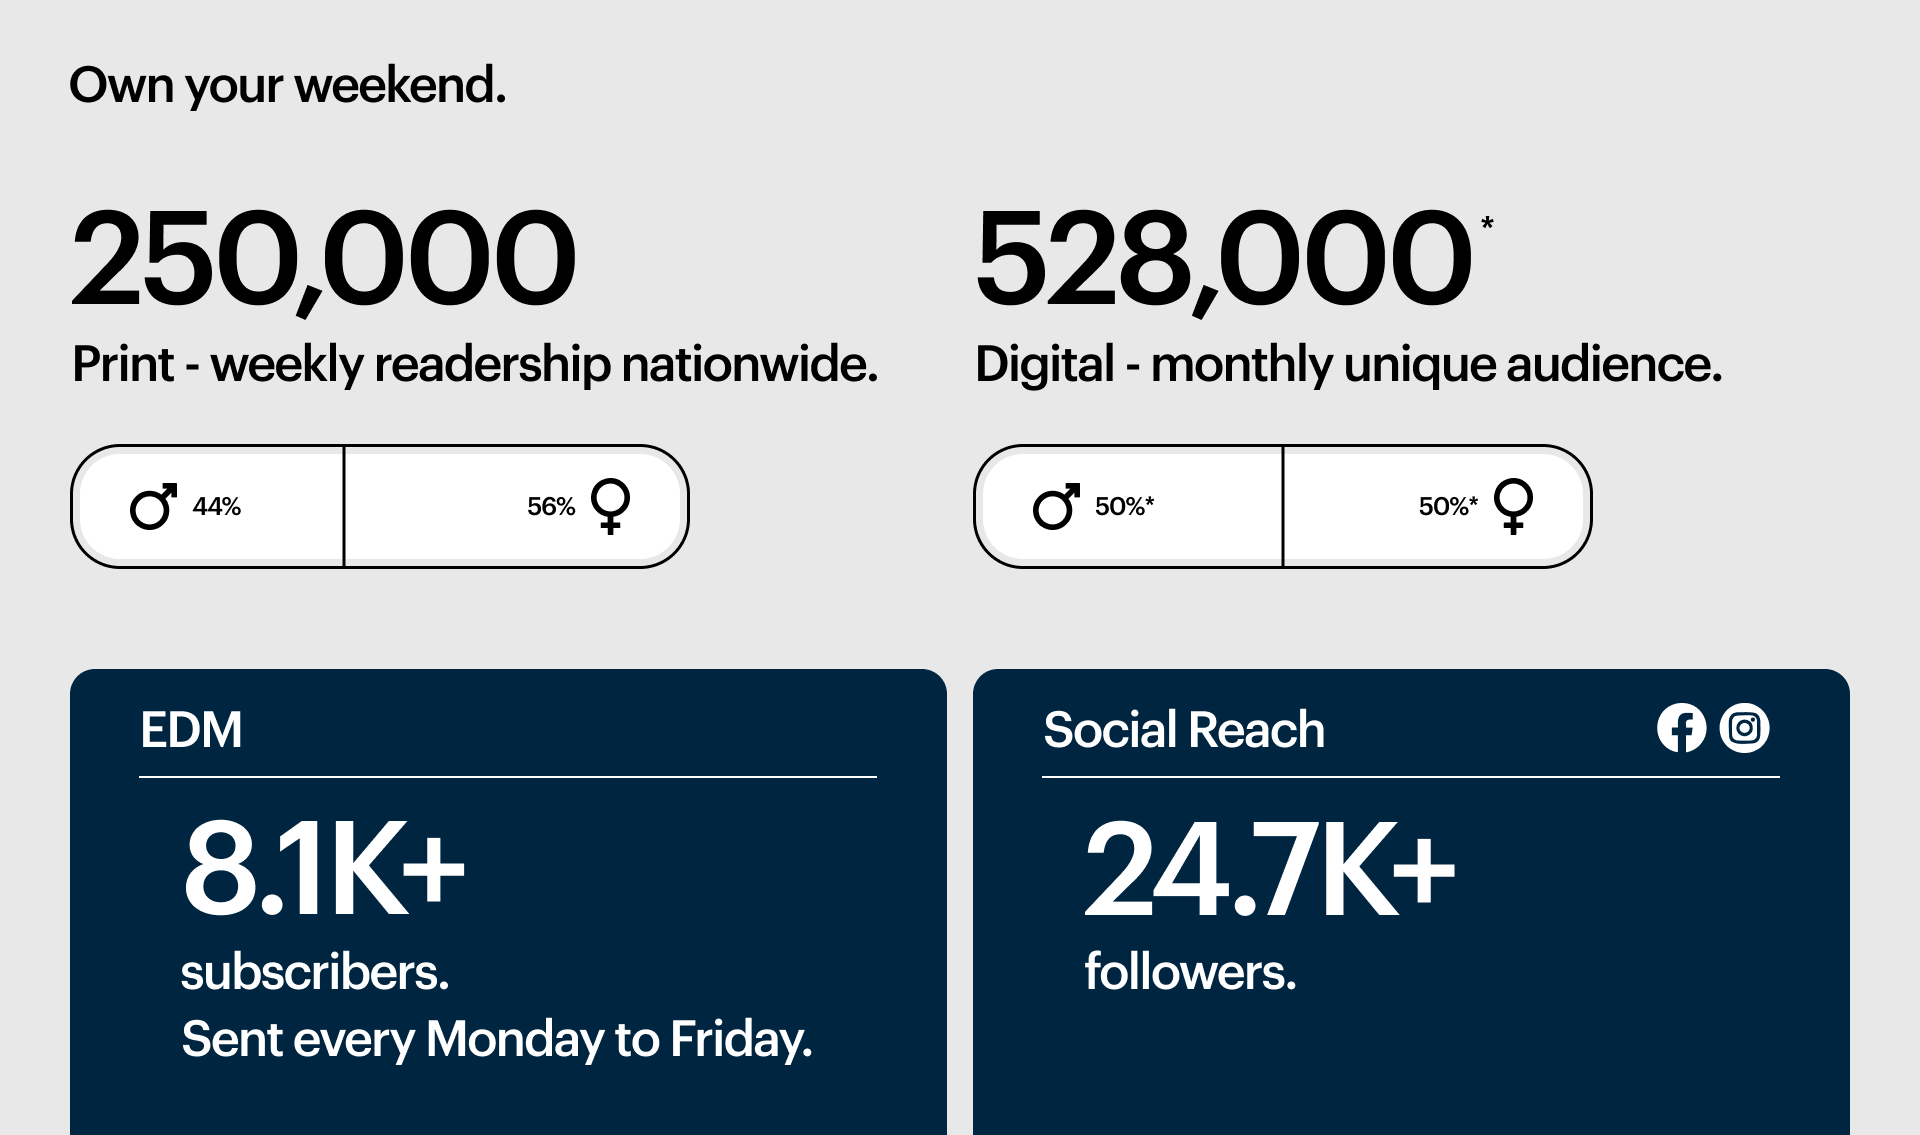1920x1135 pixels.
Task: Click 'Sent every Monday to Friday.' text
Action: point(497,1040)
